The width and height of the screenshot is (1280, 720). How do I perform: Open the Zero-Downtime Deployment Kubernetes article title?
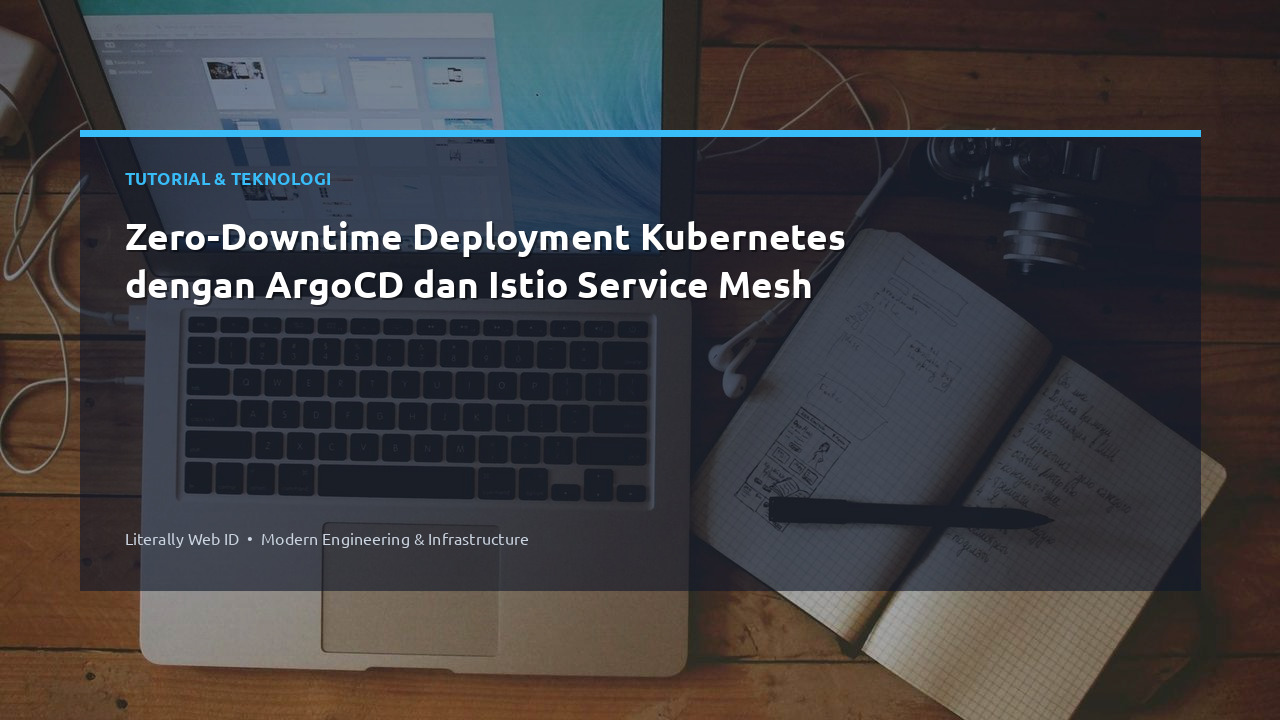point(485,262)
